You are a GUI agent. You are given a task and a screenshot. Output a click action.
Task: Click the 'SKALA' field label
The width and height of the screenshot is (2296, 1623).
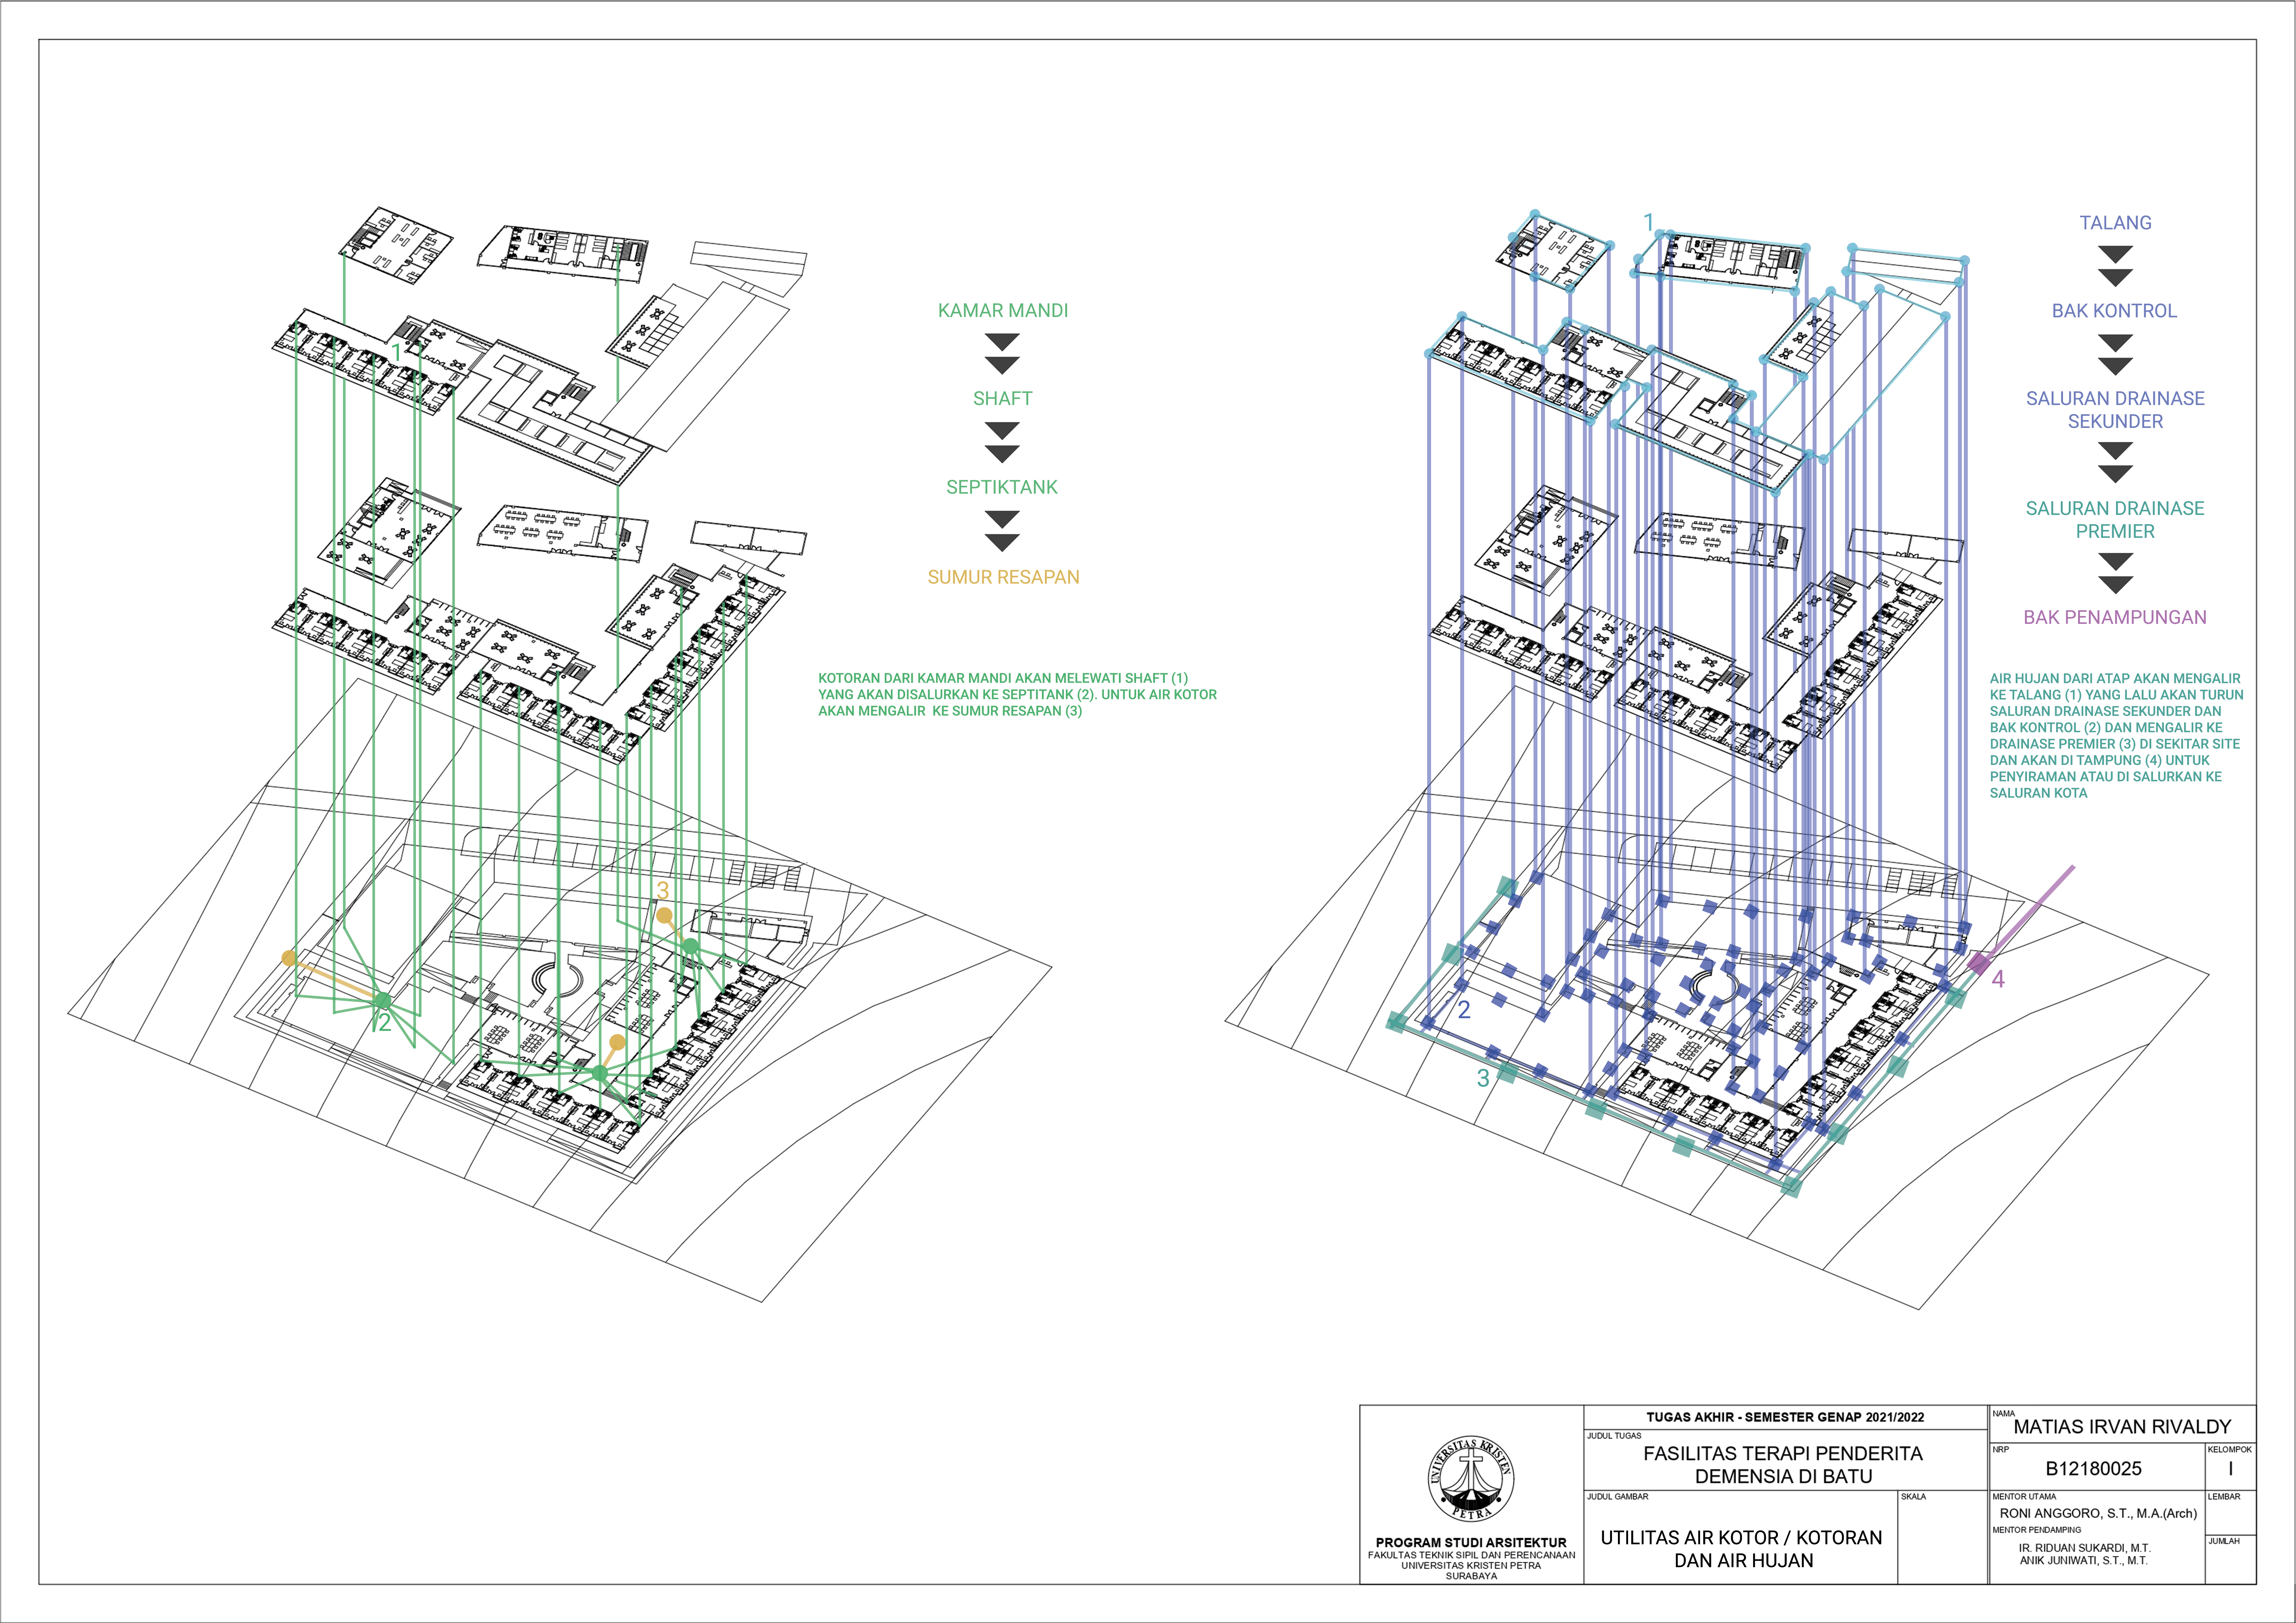pos(1914,1497)
